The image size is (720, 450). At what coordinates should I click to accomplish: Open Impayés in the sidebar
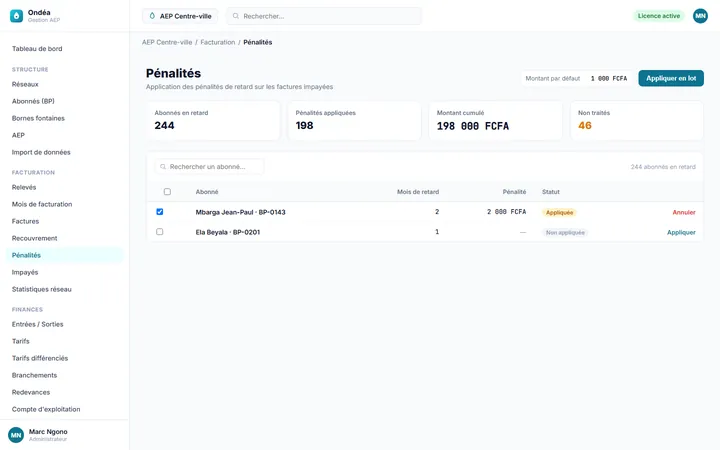pos(25,272)
